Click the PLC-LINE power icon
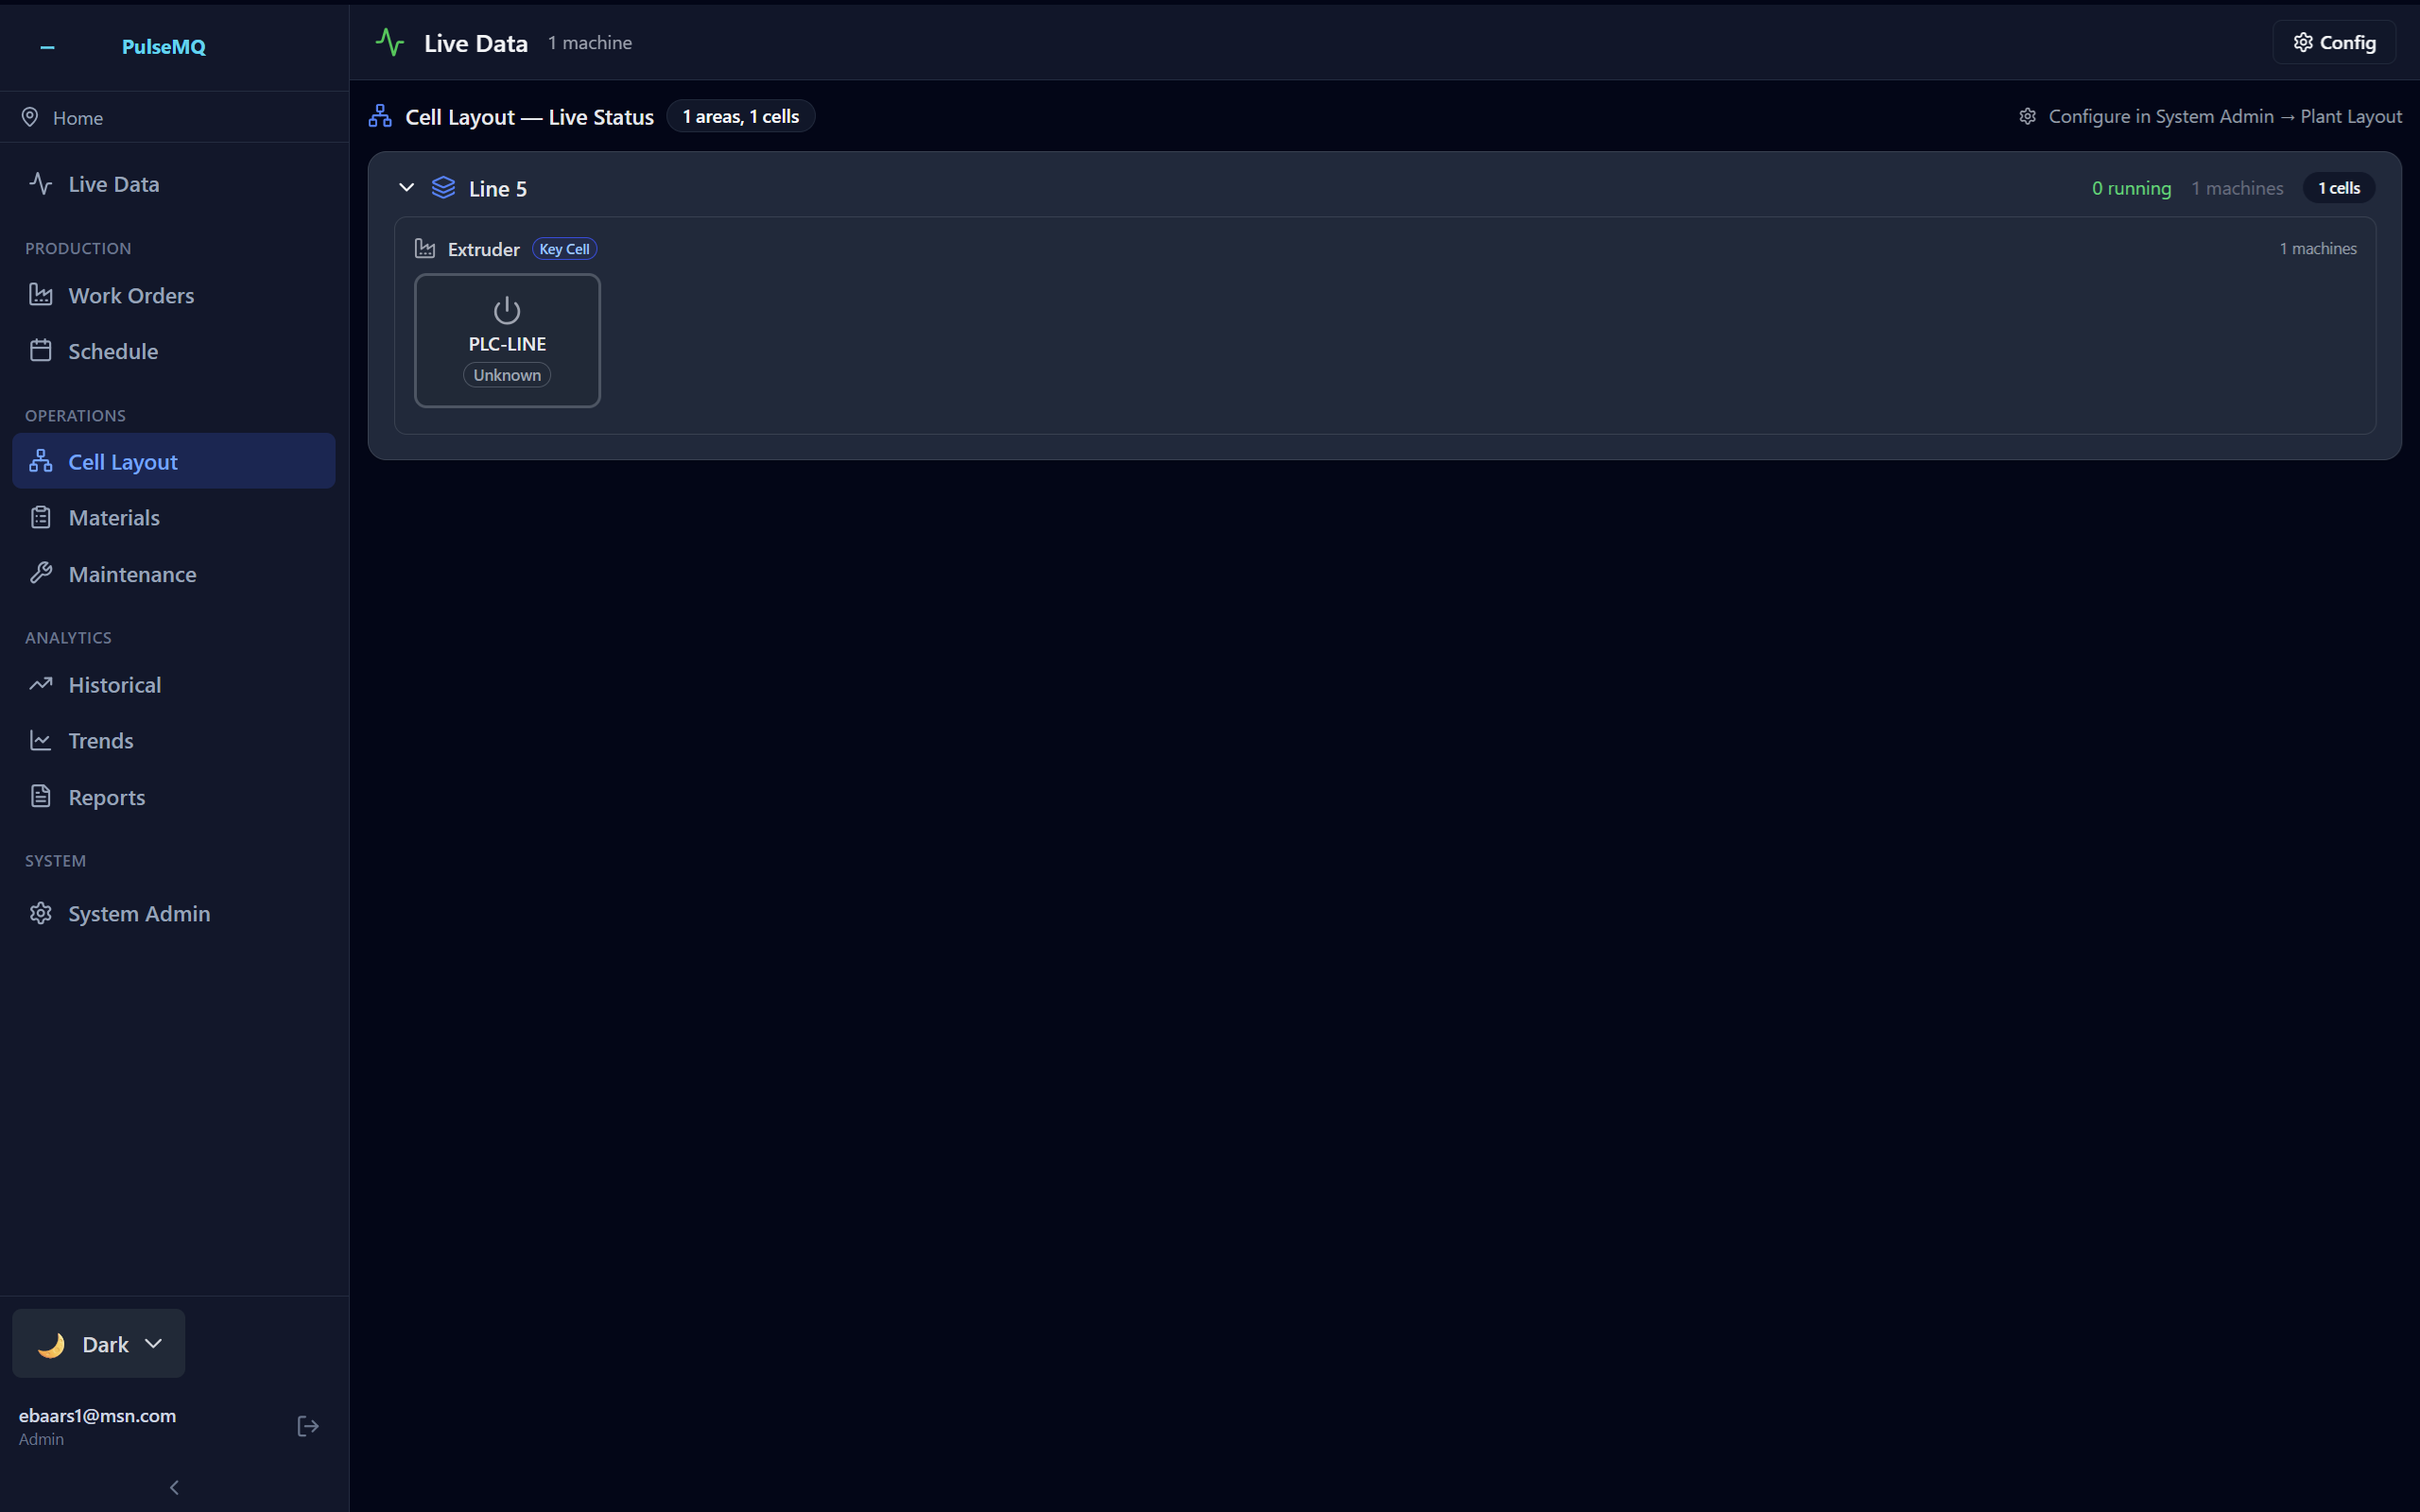 point(507,310)
